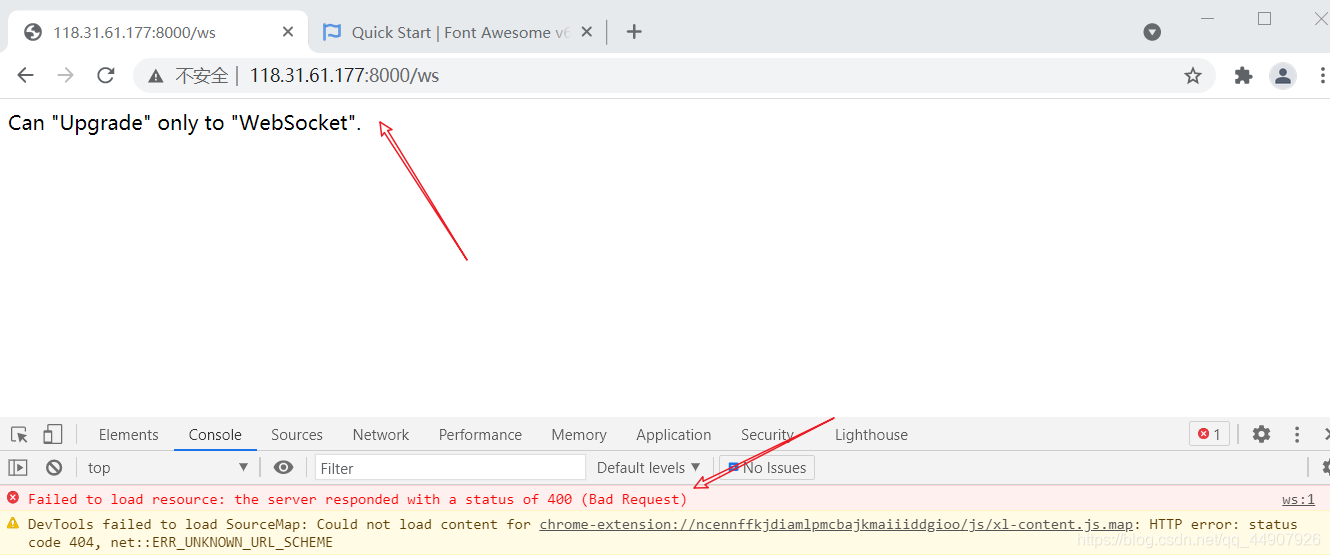Screen dimensions: 1330x558
Task: Open the Chrome profile avatar
Action: pyautogui.click(x=1283, y=75)
